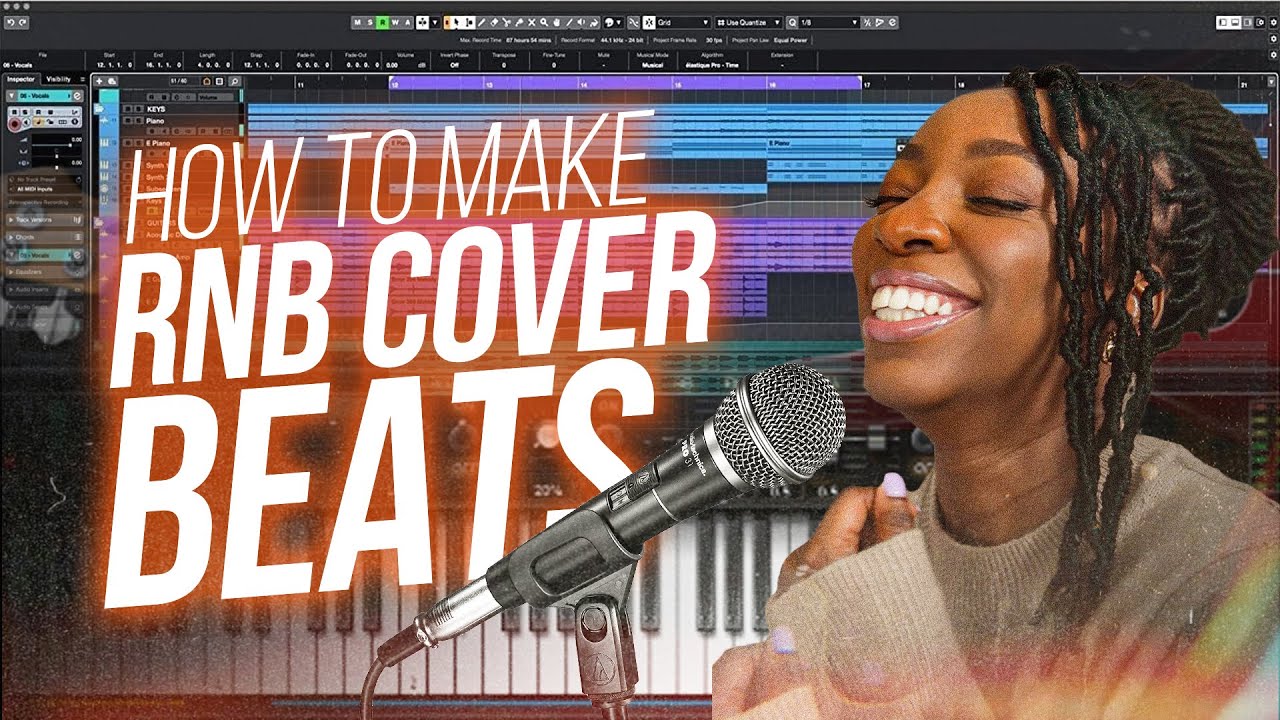Viewport: 1280px width, 720px height.
Task: Open info line setup gear icon
Action: (1274, 55)
